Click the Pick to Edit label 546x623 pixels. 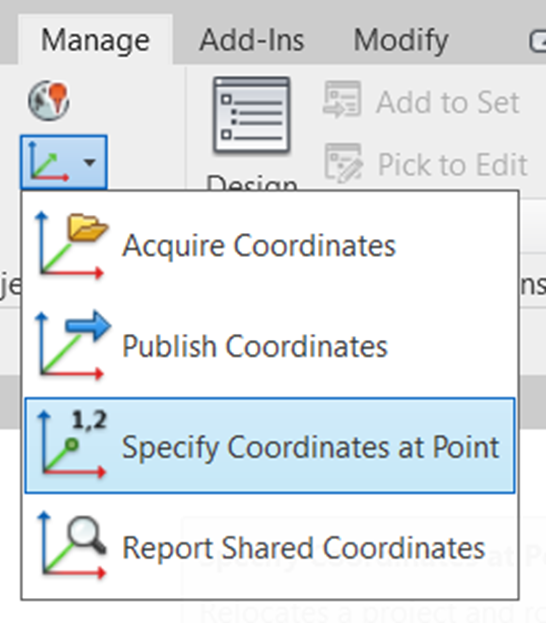point(453,164)
